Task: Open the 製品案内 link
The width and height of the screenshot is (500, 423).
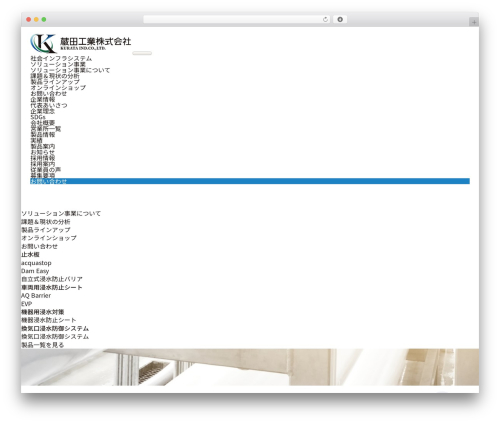Action: coord(43,146)
